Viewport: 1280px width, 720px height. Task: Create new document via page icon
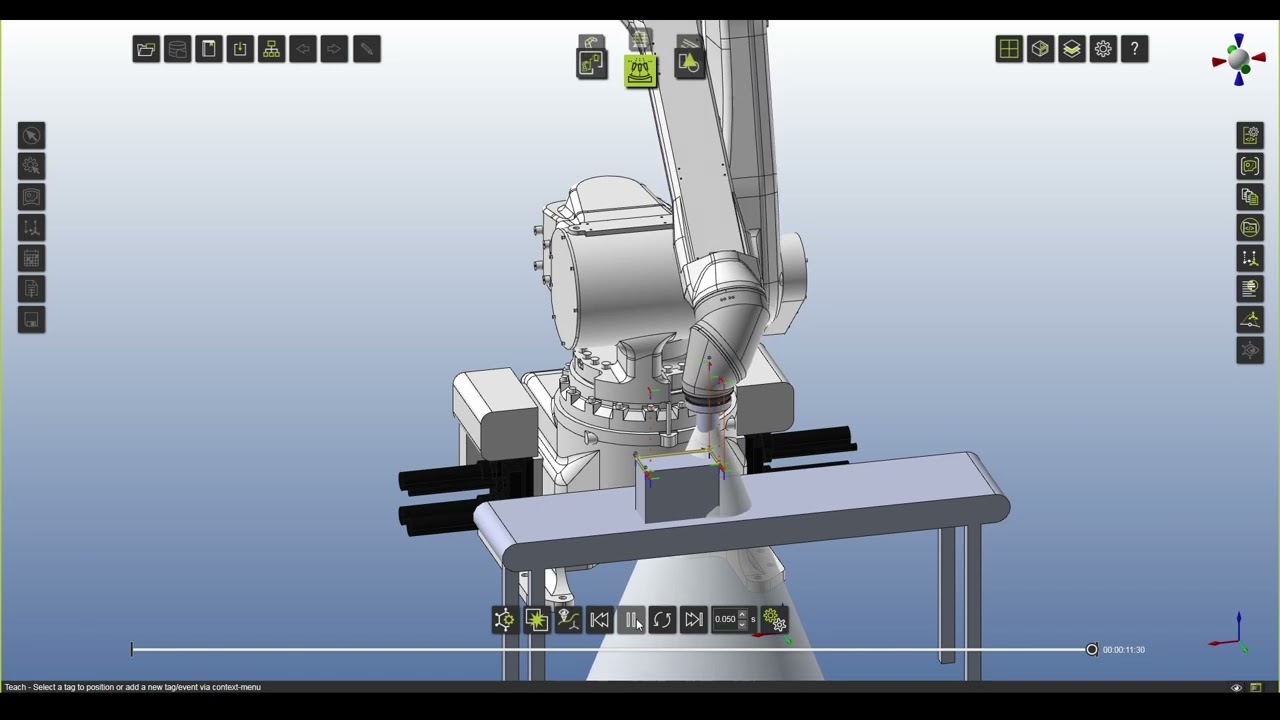208,49
